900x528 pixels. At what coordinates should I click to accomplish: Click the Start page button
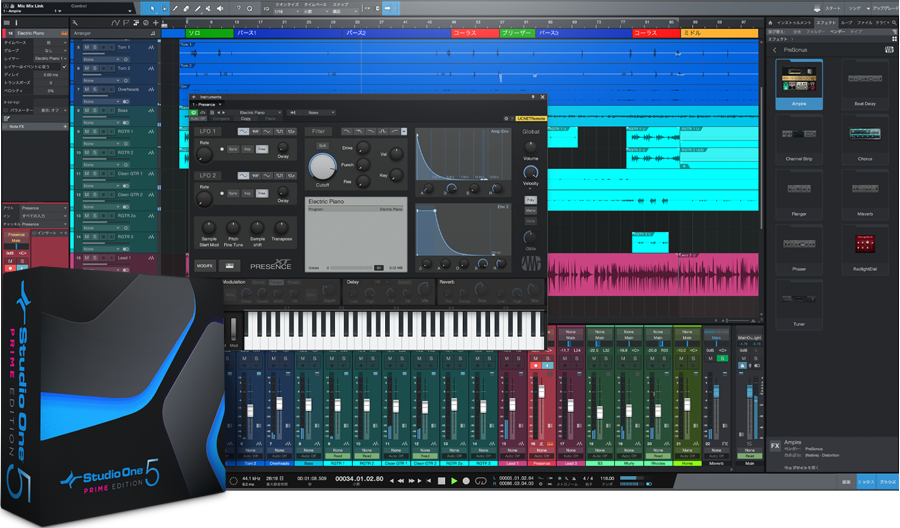832,9
